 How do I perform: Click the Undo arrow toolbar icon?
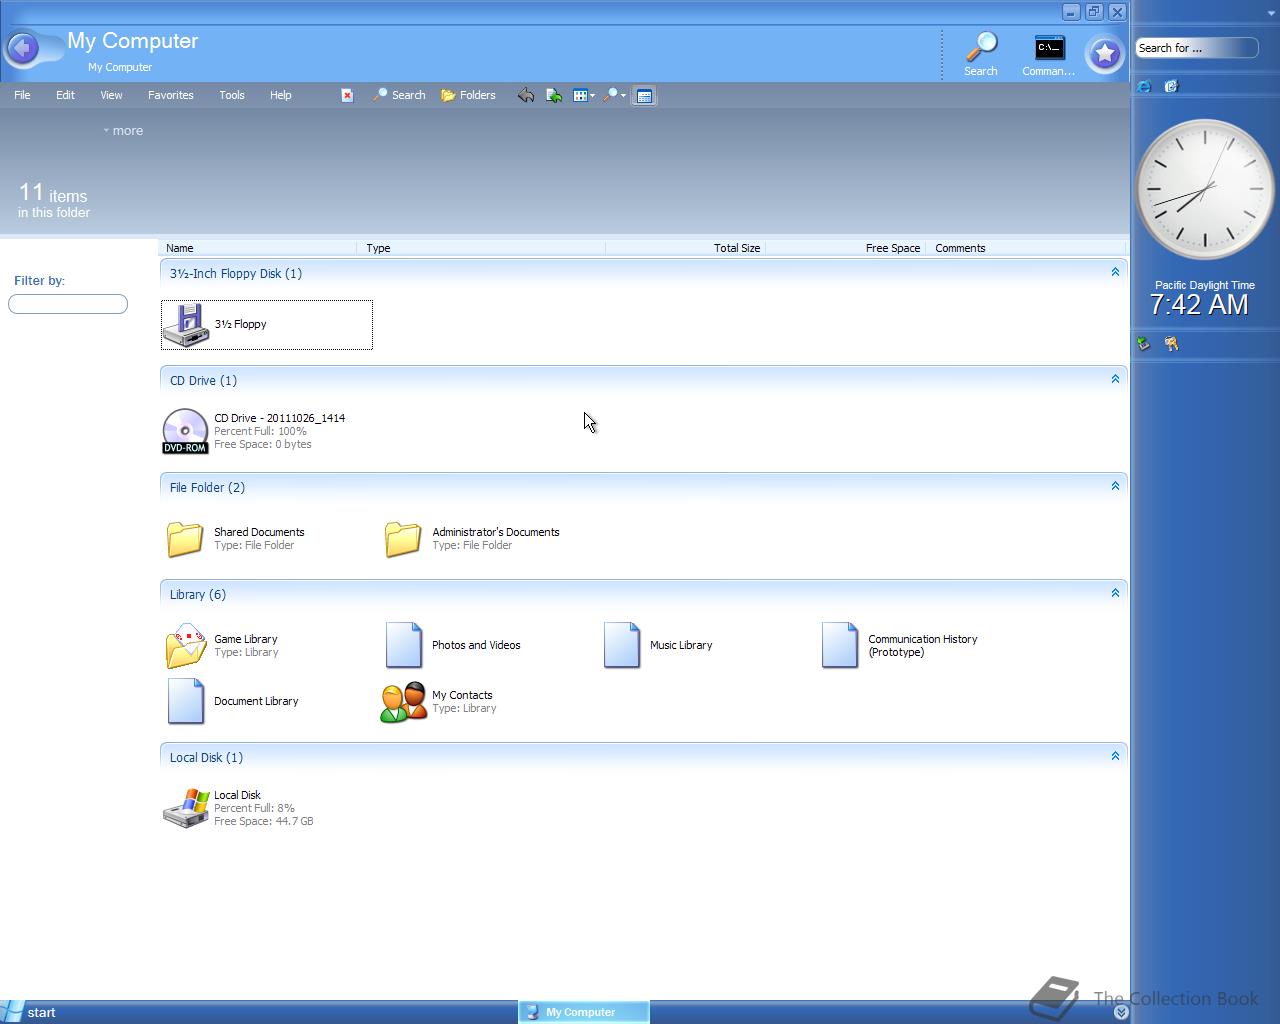pos(525,96)
